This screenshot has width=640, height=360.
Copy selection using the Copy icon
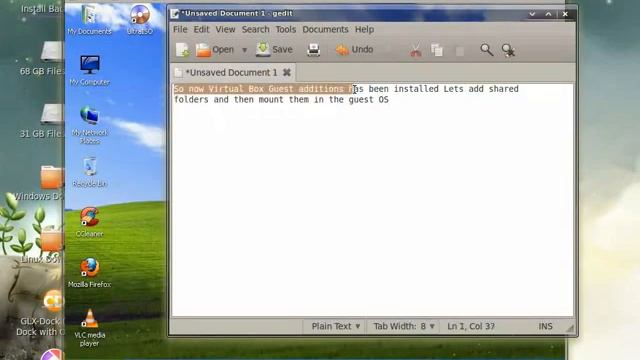pos(437,50)
